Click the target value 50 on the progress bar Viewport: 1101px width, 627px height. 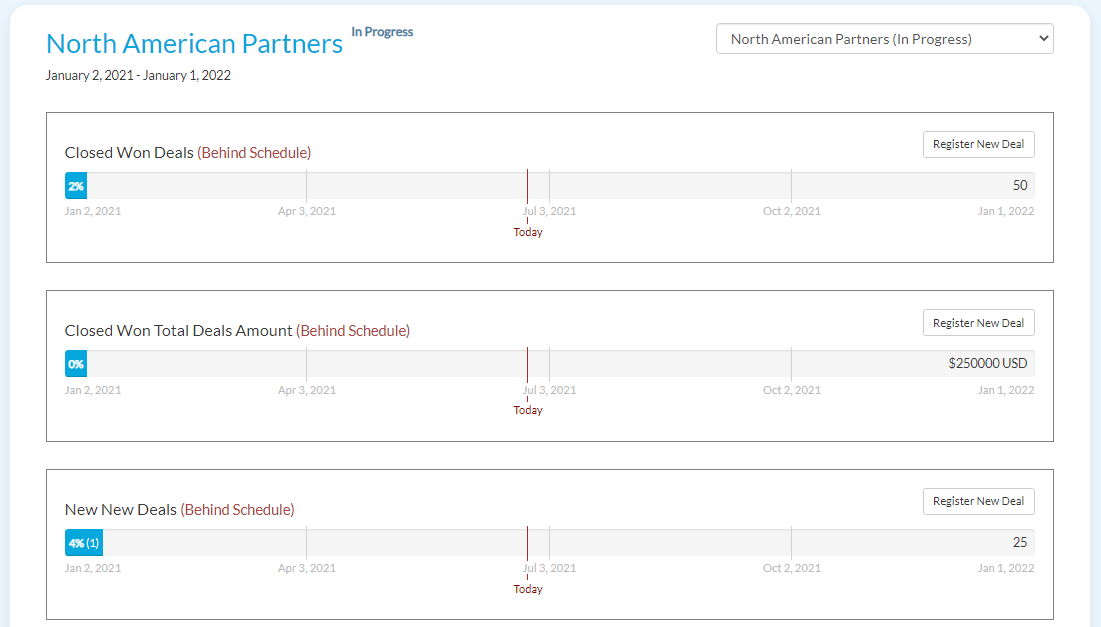pyautogui.click(x=1019, y=186)
